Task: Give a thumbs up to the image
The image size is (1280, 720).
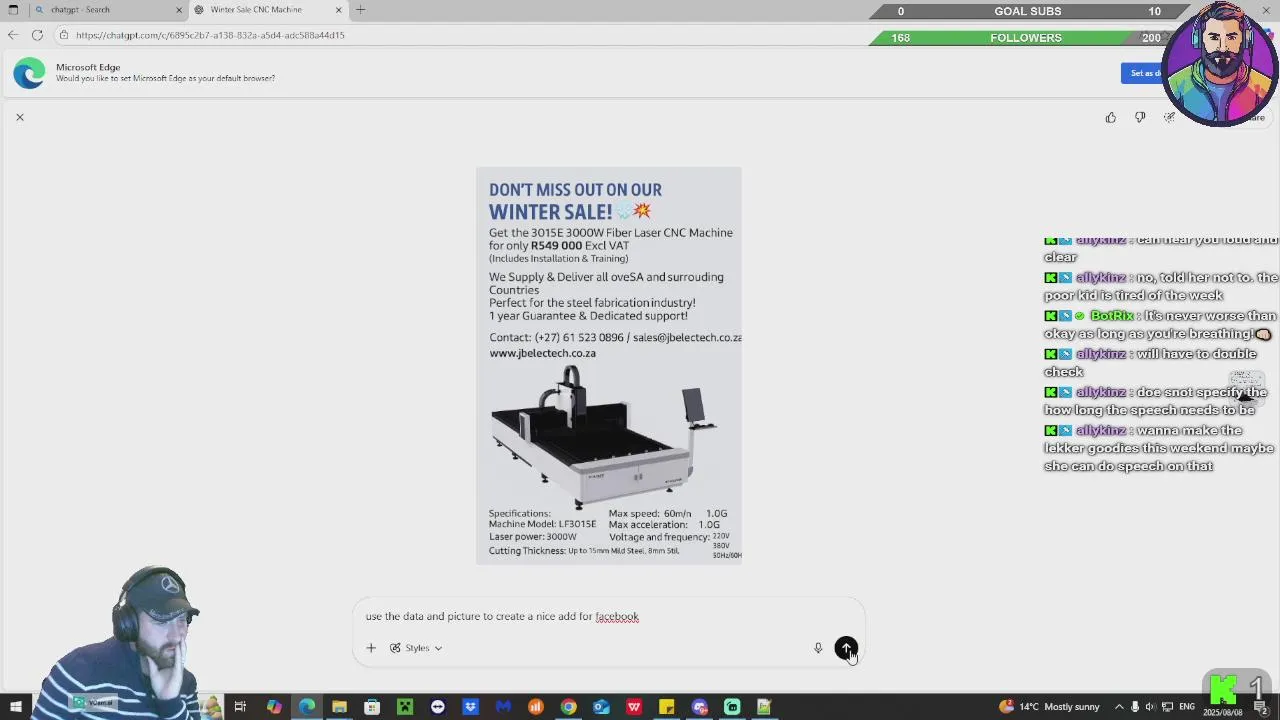Action: point(1111,117)
